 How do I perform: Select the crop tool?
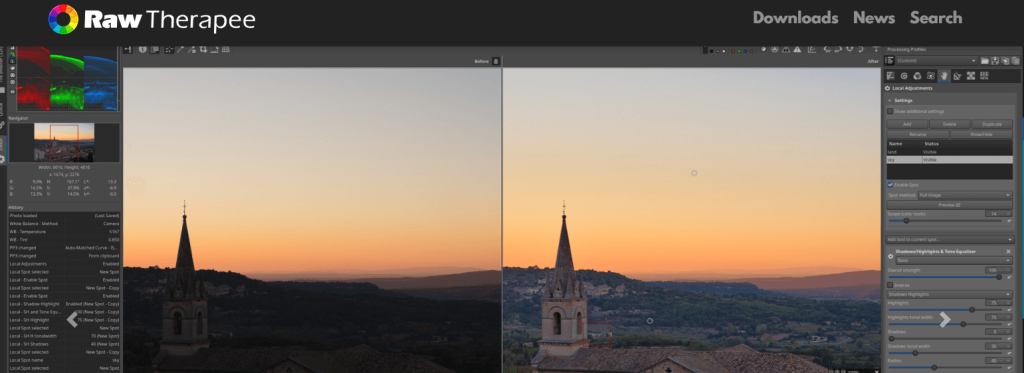click(x=203, y=49)
